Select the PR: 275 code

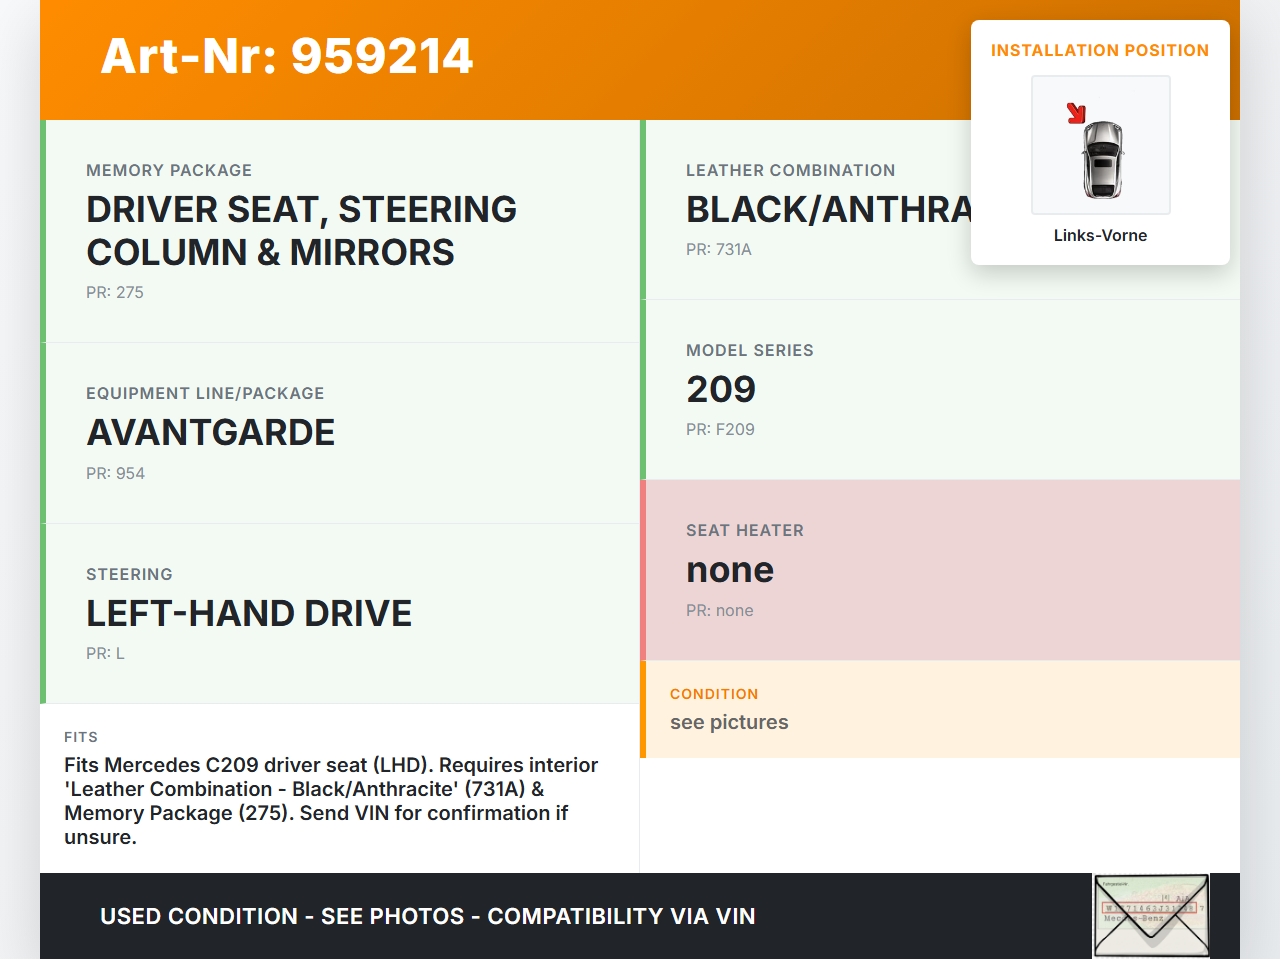pos(115,292)
